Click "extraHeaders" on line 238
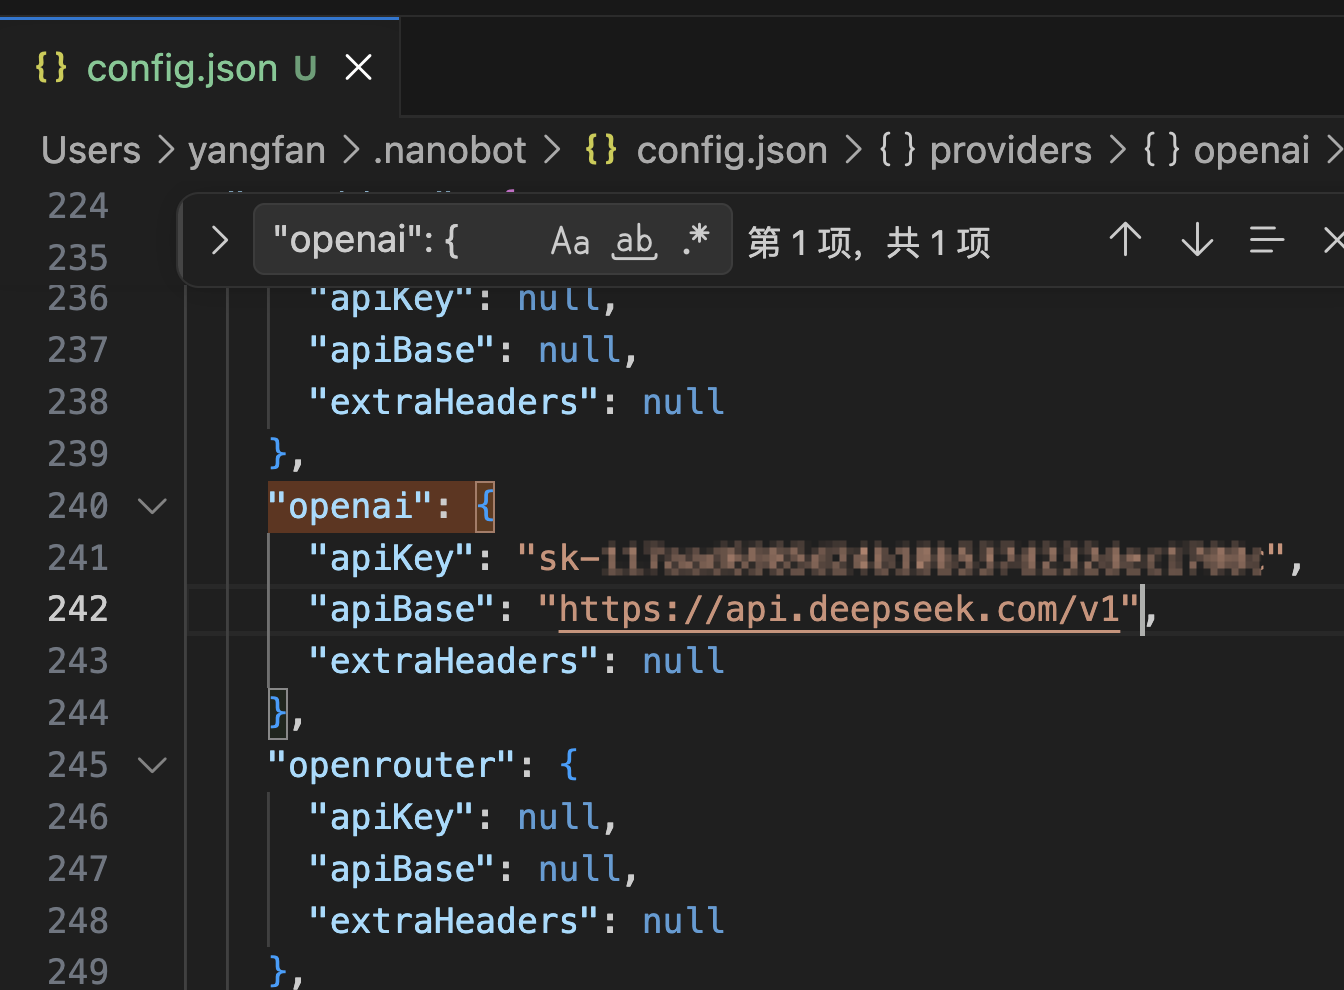The width and height of the screenshot is (1344, 990). [454, 402]
